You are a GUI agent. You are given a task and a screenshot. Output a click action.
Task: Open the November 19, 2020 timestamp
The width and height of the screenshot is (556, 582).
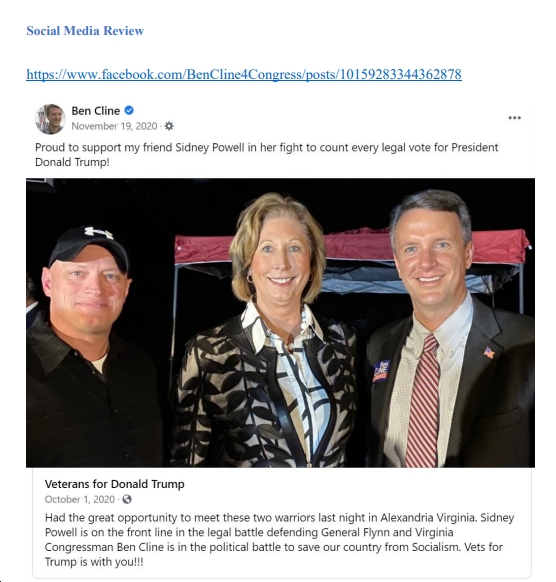click(x=114, y=126)
